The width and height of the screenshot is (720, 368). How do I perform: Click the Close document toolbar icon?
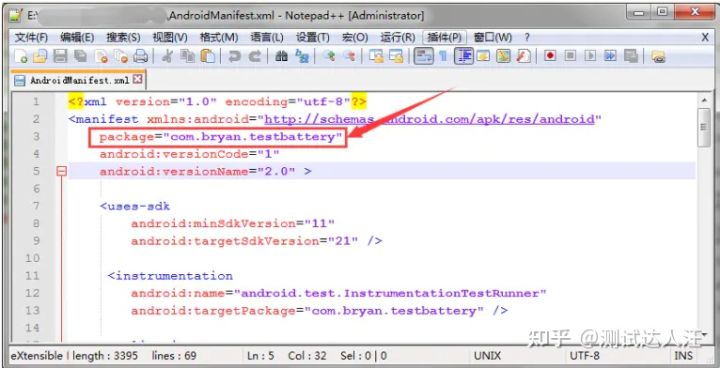click(101, 56)
